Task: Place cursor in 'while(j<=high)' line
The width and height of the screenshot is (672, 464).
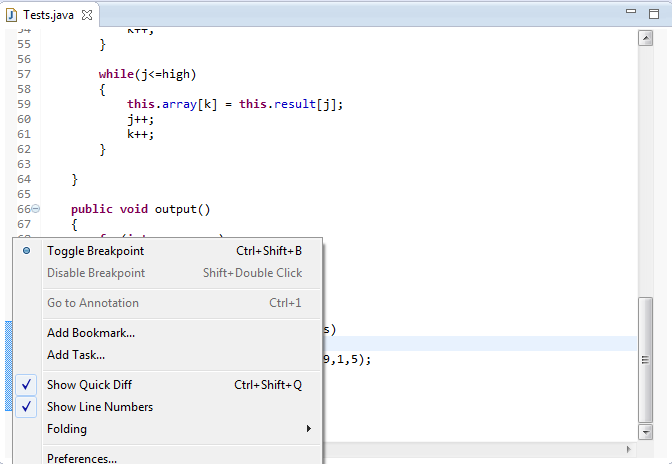Action: (x=147, y=74)
